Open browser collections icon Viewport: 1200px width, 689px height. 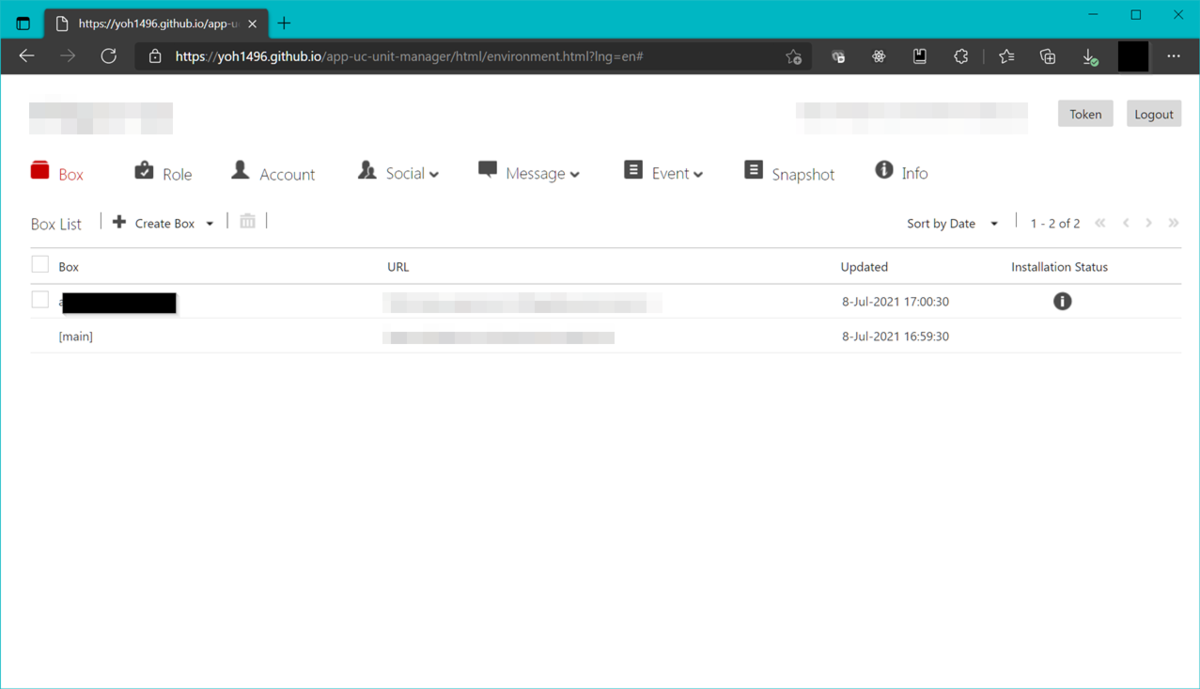(1048, 57)
